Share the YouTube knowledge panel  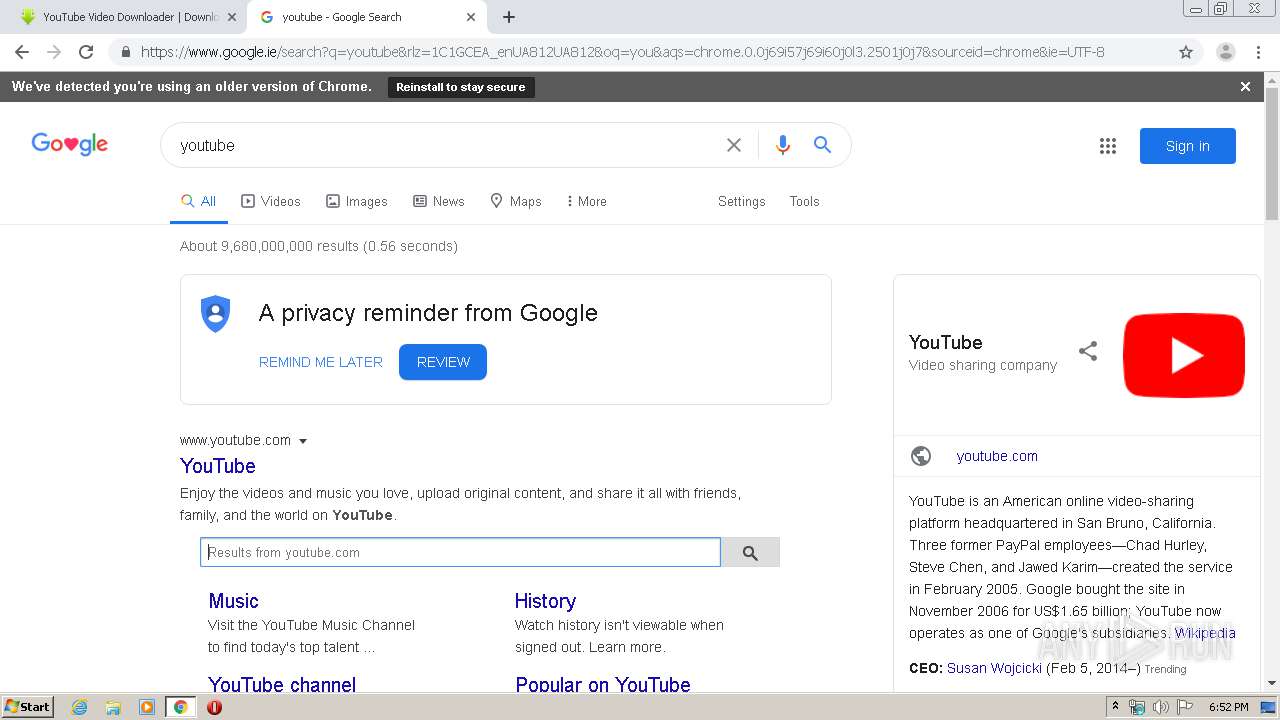click(x=1088, y=351)
